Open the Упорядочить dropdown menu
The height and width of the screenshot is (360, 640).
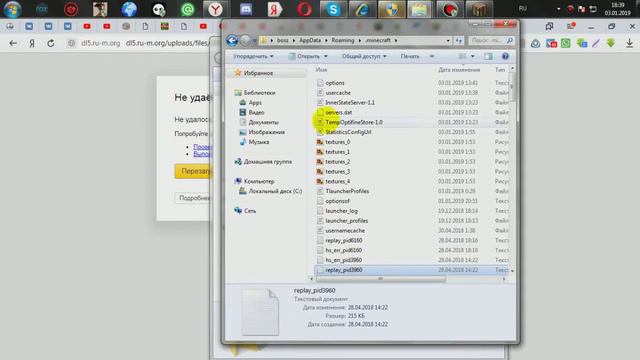(x=253, y=56)
